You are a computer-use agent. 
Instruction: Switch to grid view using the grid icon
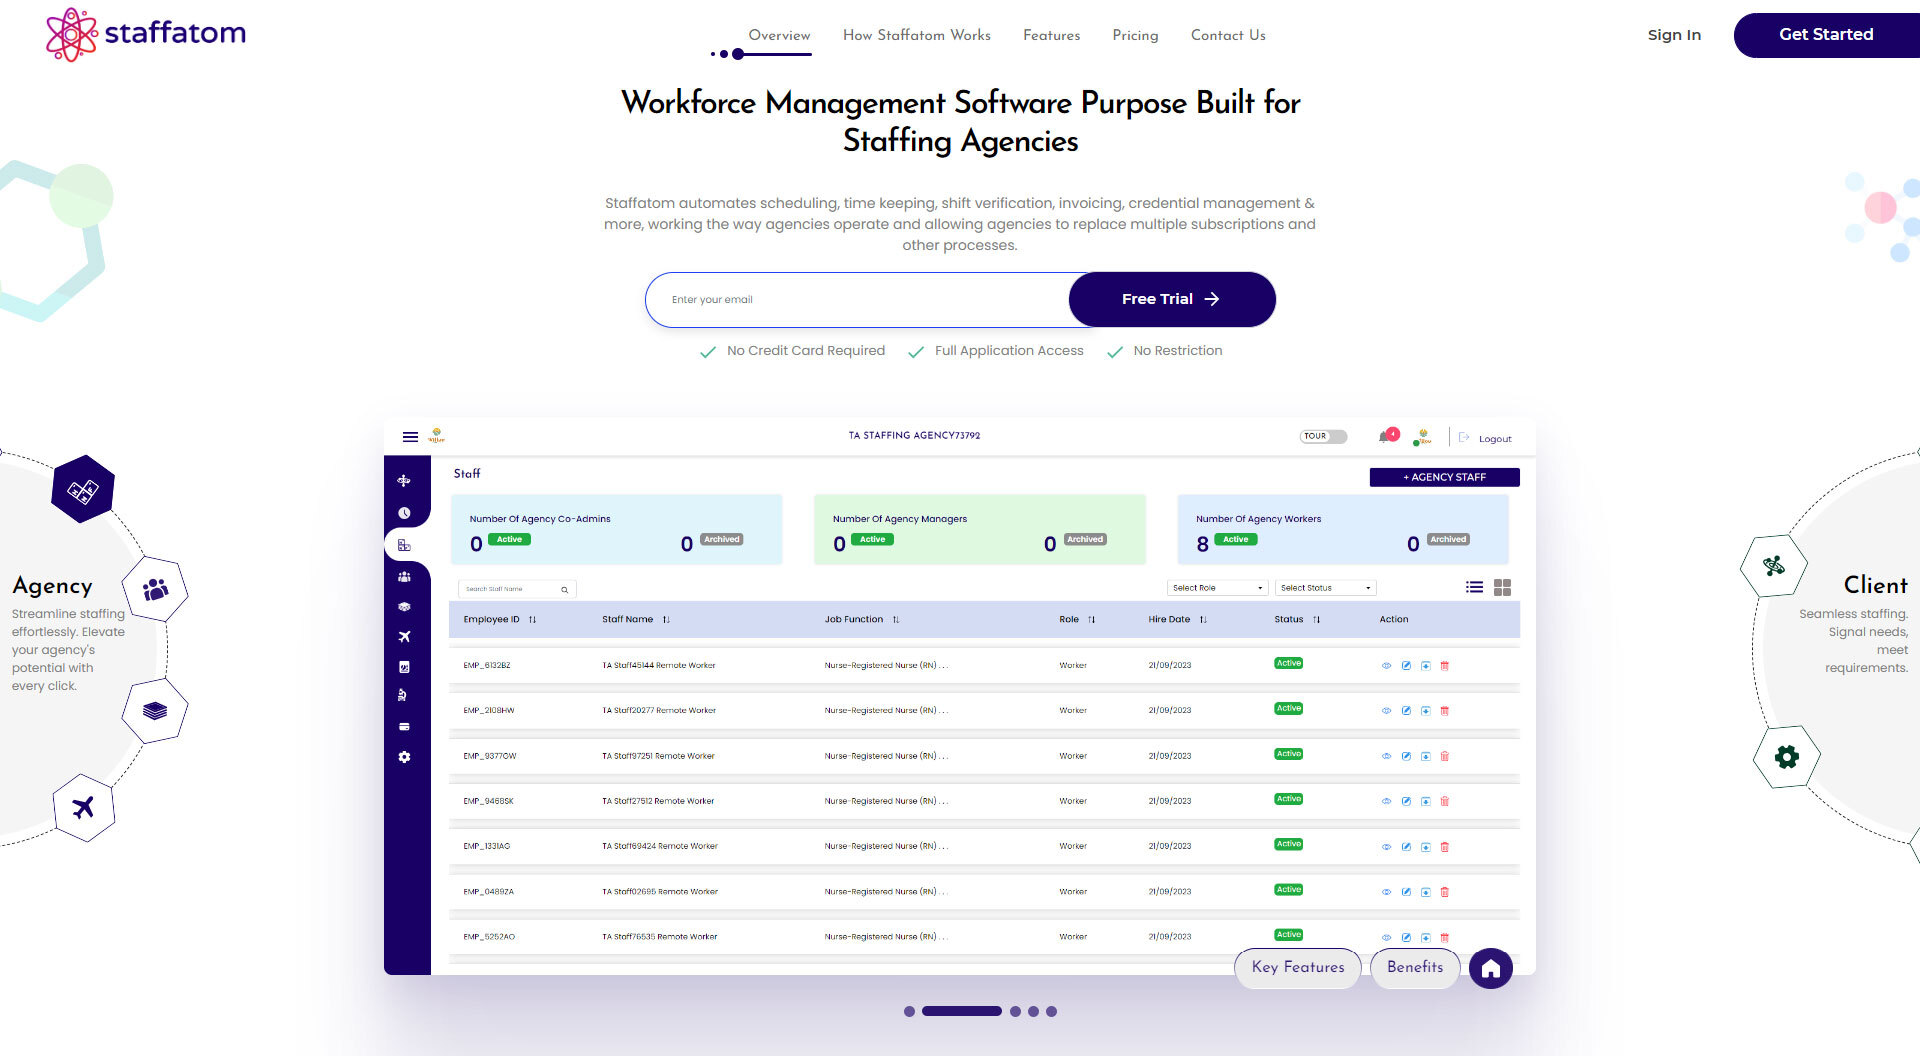click(1502, 587)
